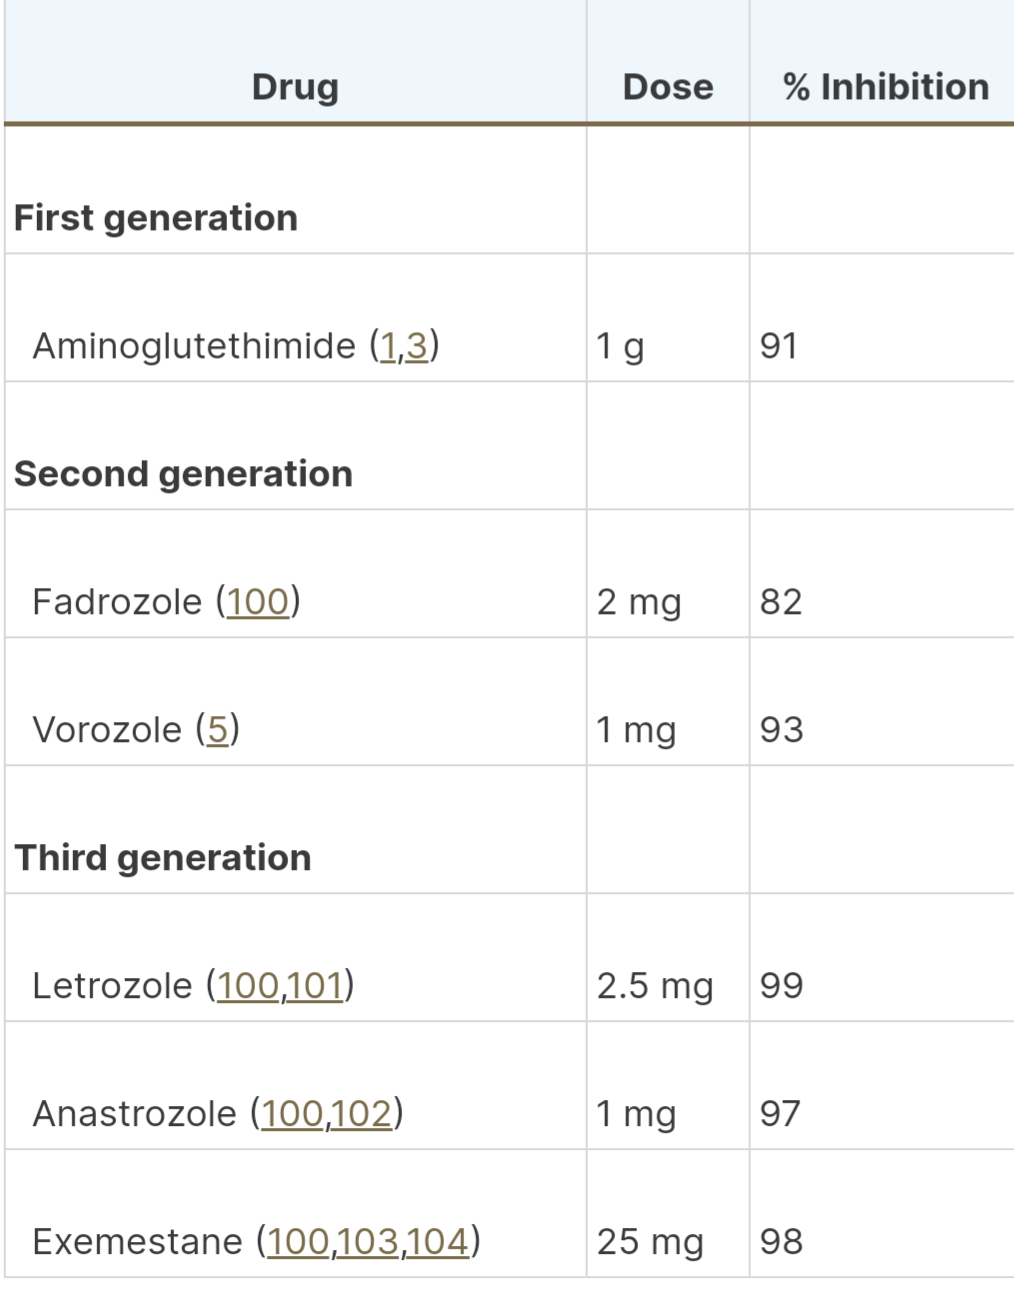Open reference 3 beside Aminoglutethimide
The height and width of the screenshot is (1312, 1014).
(x=416, y=347)
